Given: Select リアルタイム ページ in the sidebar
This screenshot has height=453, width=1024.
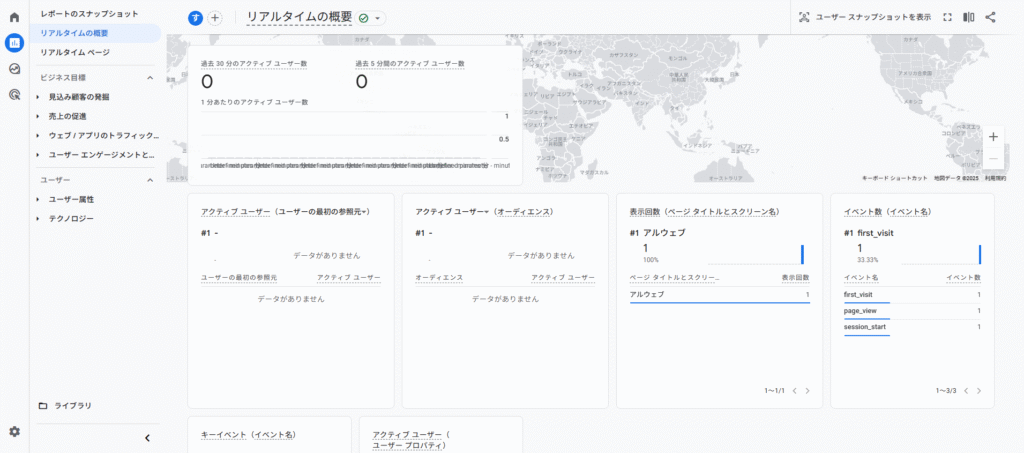Looking at the screenshot, I should (75, 52).
